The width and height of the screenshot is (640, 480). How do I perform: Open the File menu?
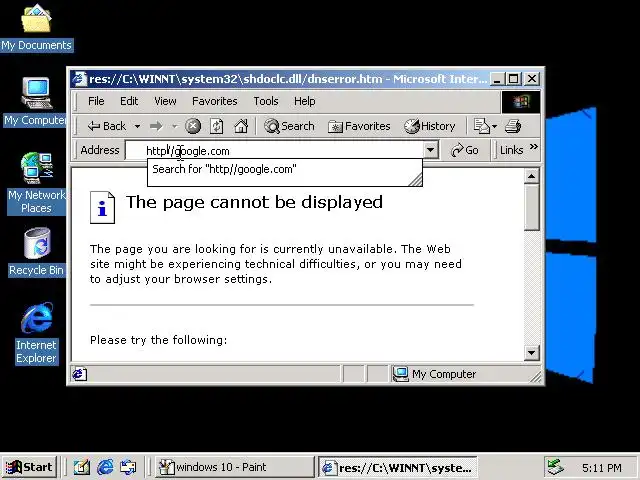96,101
